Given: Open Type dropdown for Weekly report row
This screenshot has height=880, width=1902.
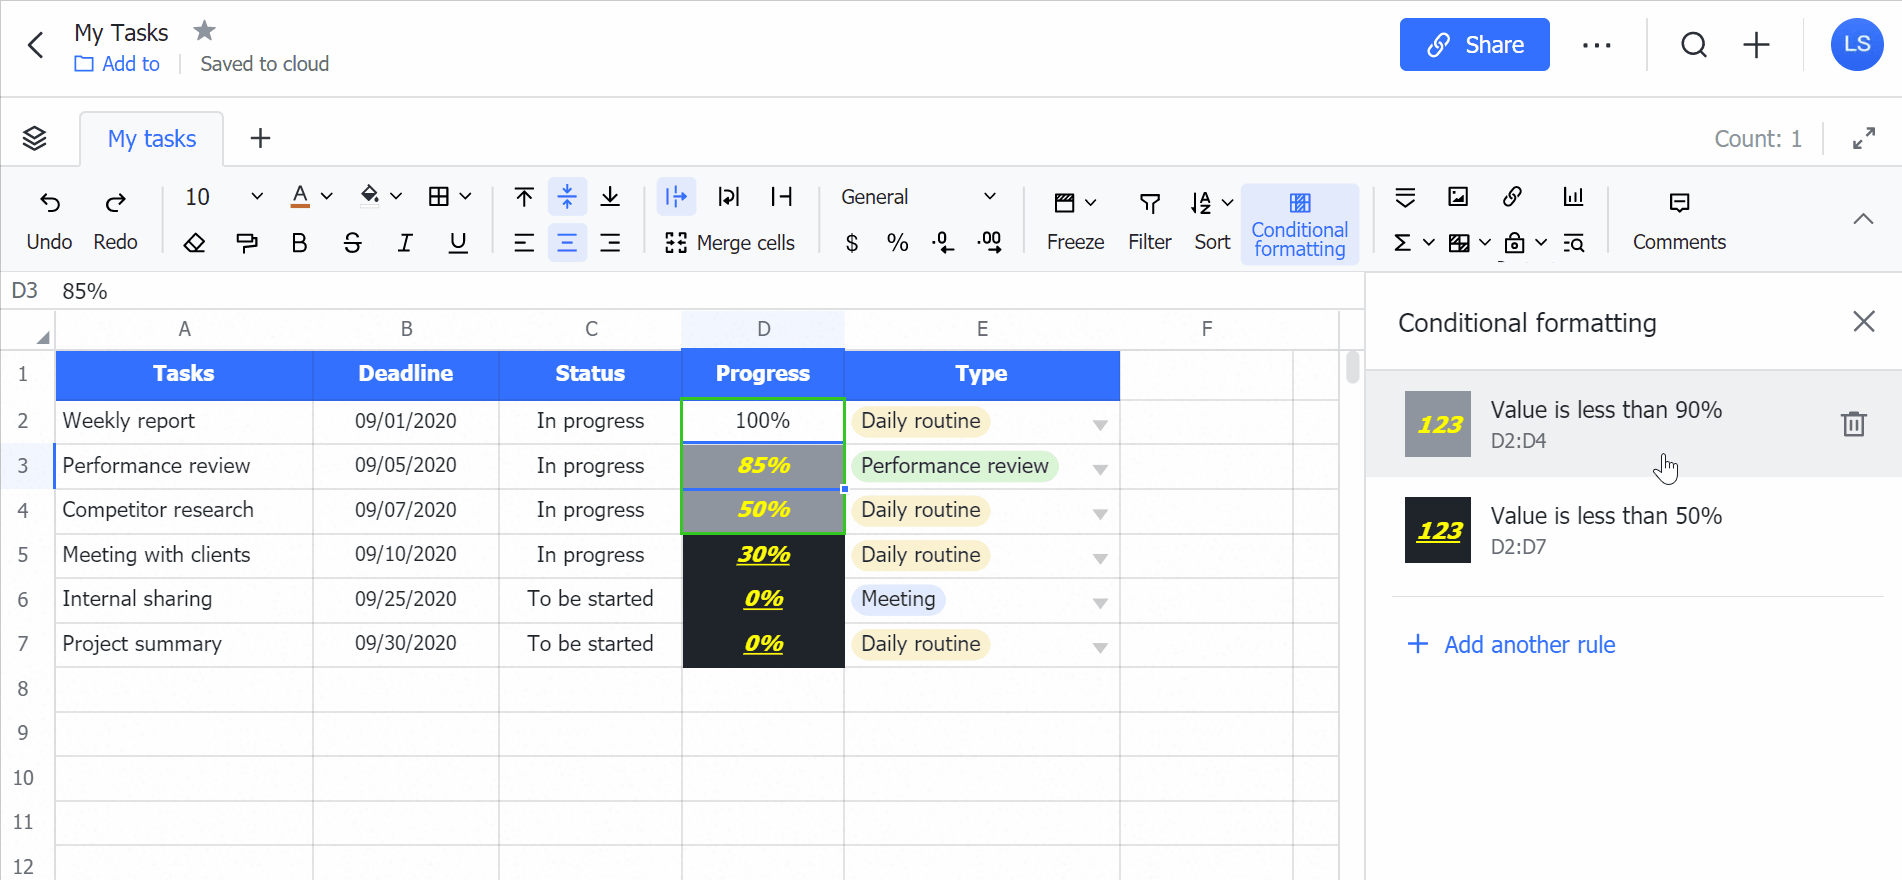Looking at the screenshot, I should point(1100,425).
